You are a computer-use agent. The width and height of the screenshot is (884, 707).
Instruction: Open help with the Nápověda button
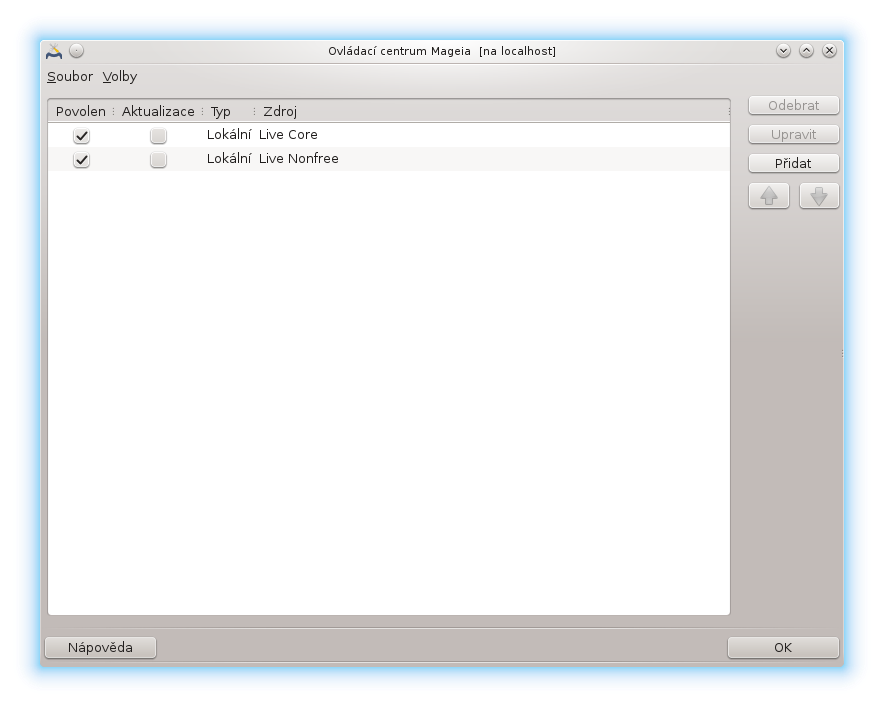pyautogui.click(x=100, y=647)
